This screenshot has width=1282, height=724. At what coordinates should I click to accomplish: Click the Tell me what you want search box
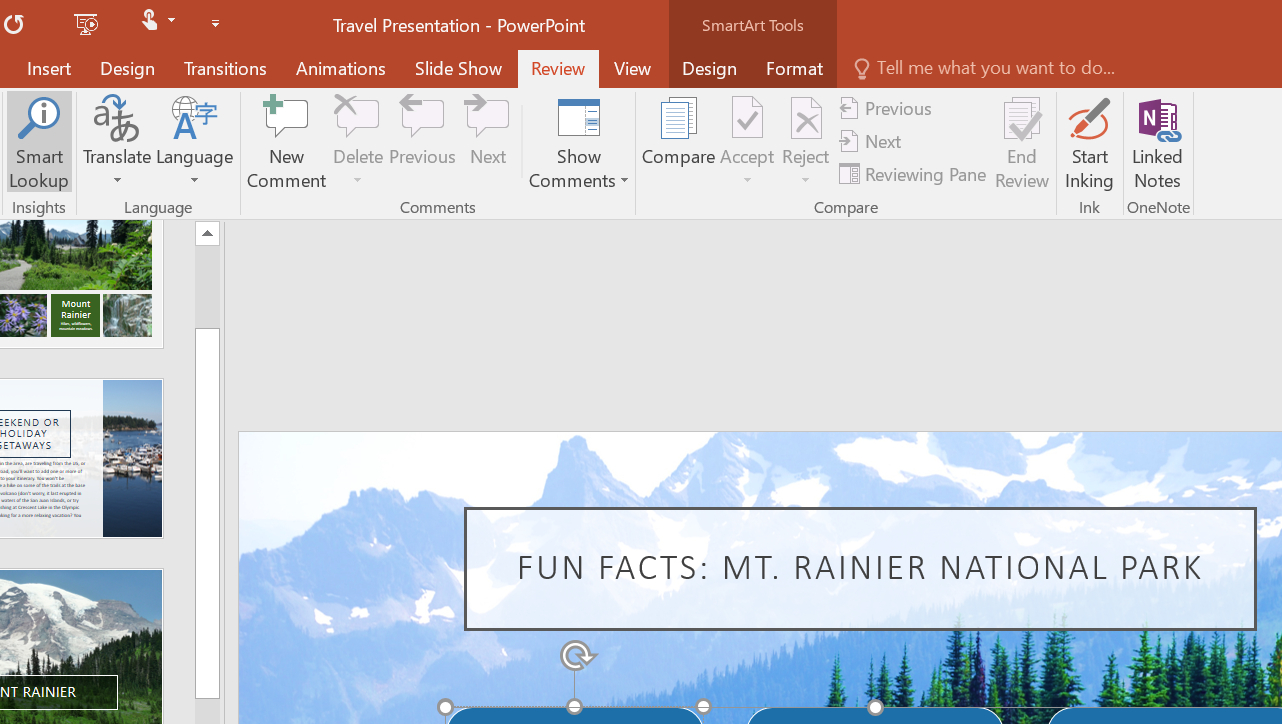pyautogui.click(x=995, y=68)
